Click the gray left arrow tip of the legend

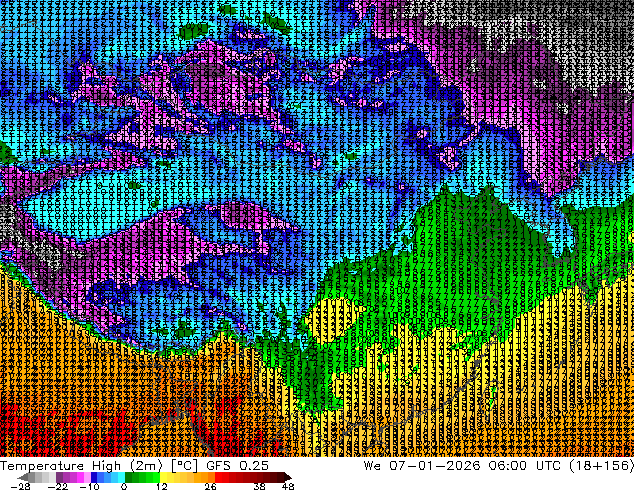23,477
